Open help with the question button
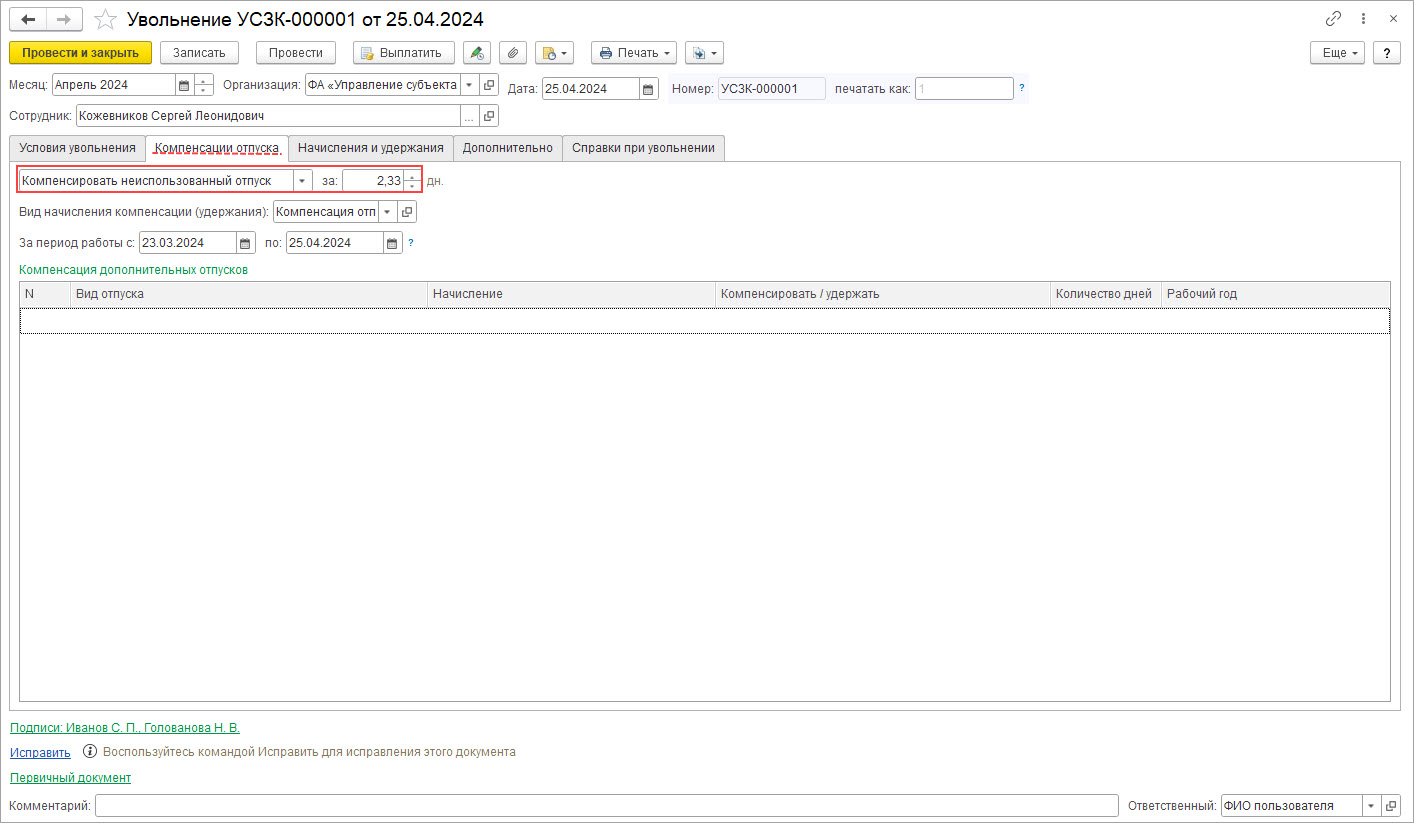 1387,53
